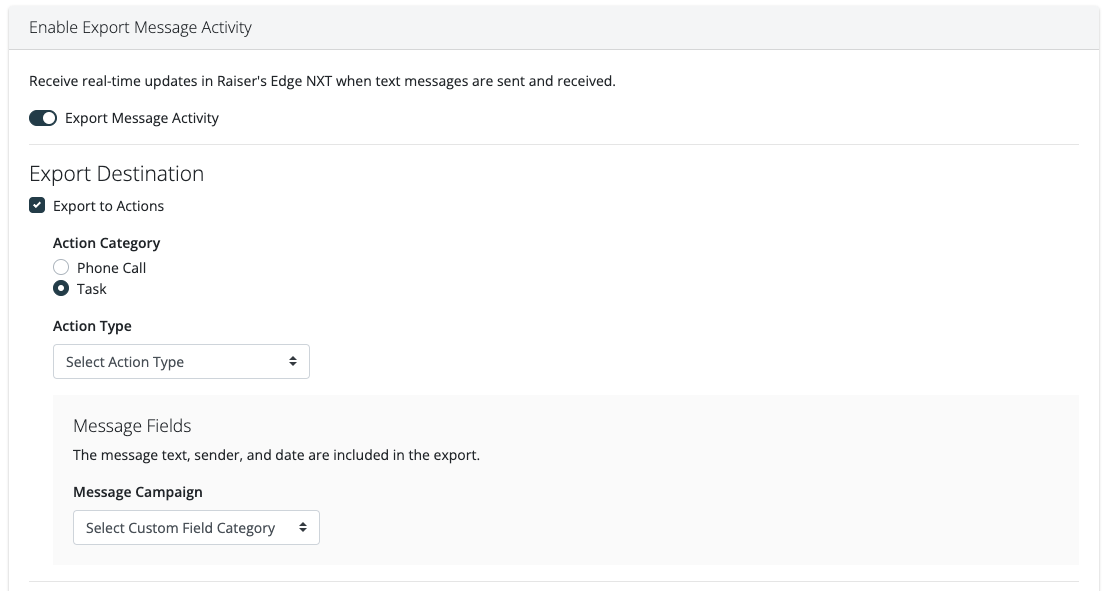Click the message text, sender, date description

pos(276,455)
